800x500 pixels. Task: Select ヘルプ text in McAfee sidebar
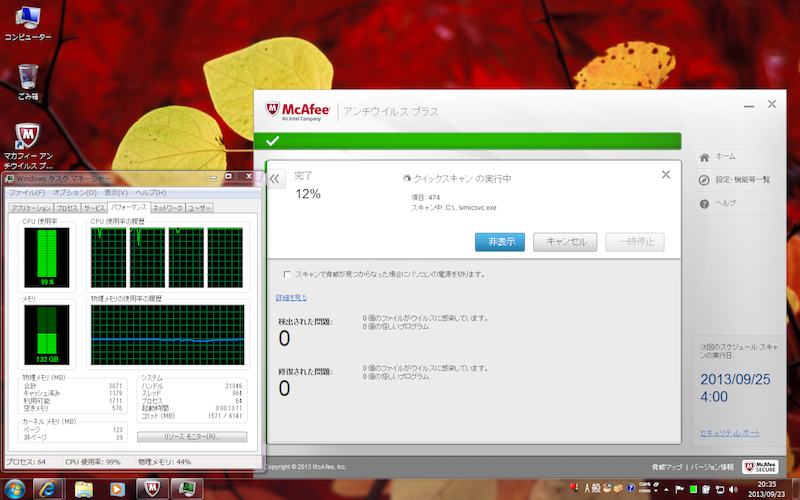tap(725, 203)
